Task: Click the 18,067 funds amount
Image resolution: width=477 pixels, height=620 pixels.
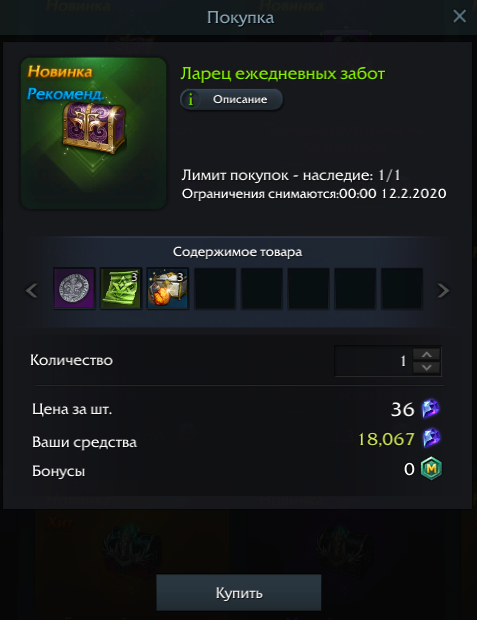Action: coord(386,439)
